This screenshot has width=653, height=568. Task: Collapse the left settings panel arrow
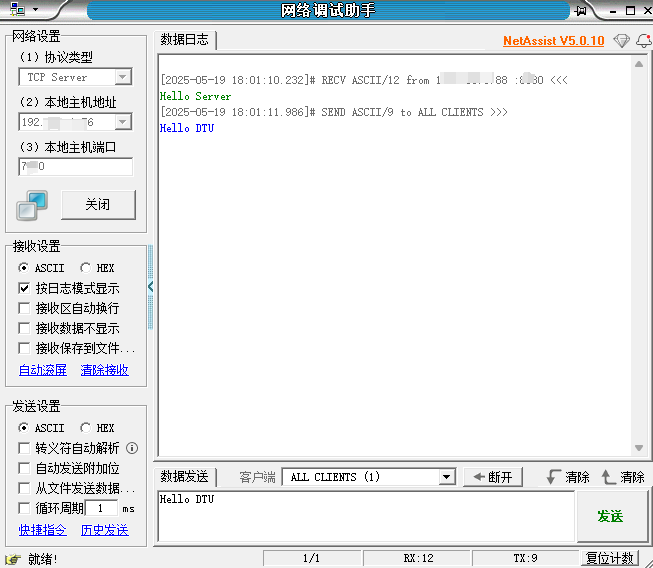(150, 286)
